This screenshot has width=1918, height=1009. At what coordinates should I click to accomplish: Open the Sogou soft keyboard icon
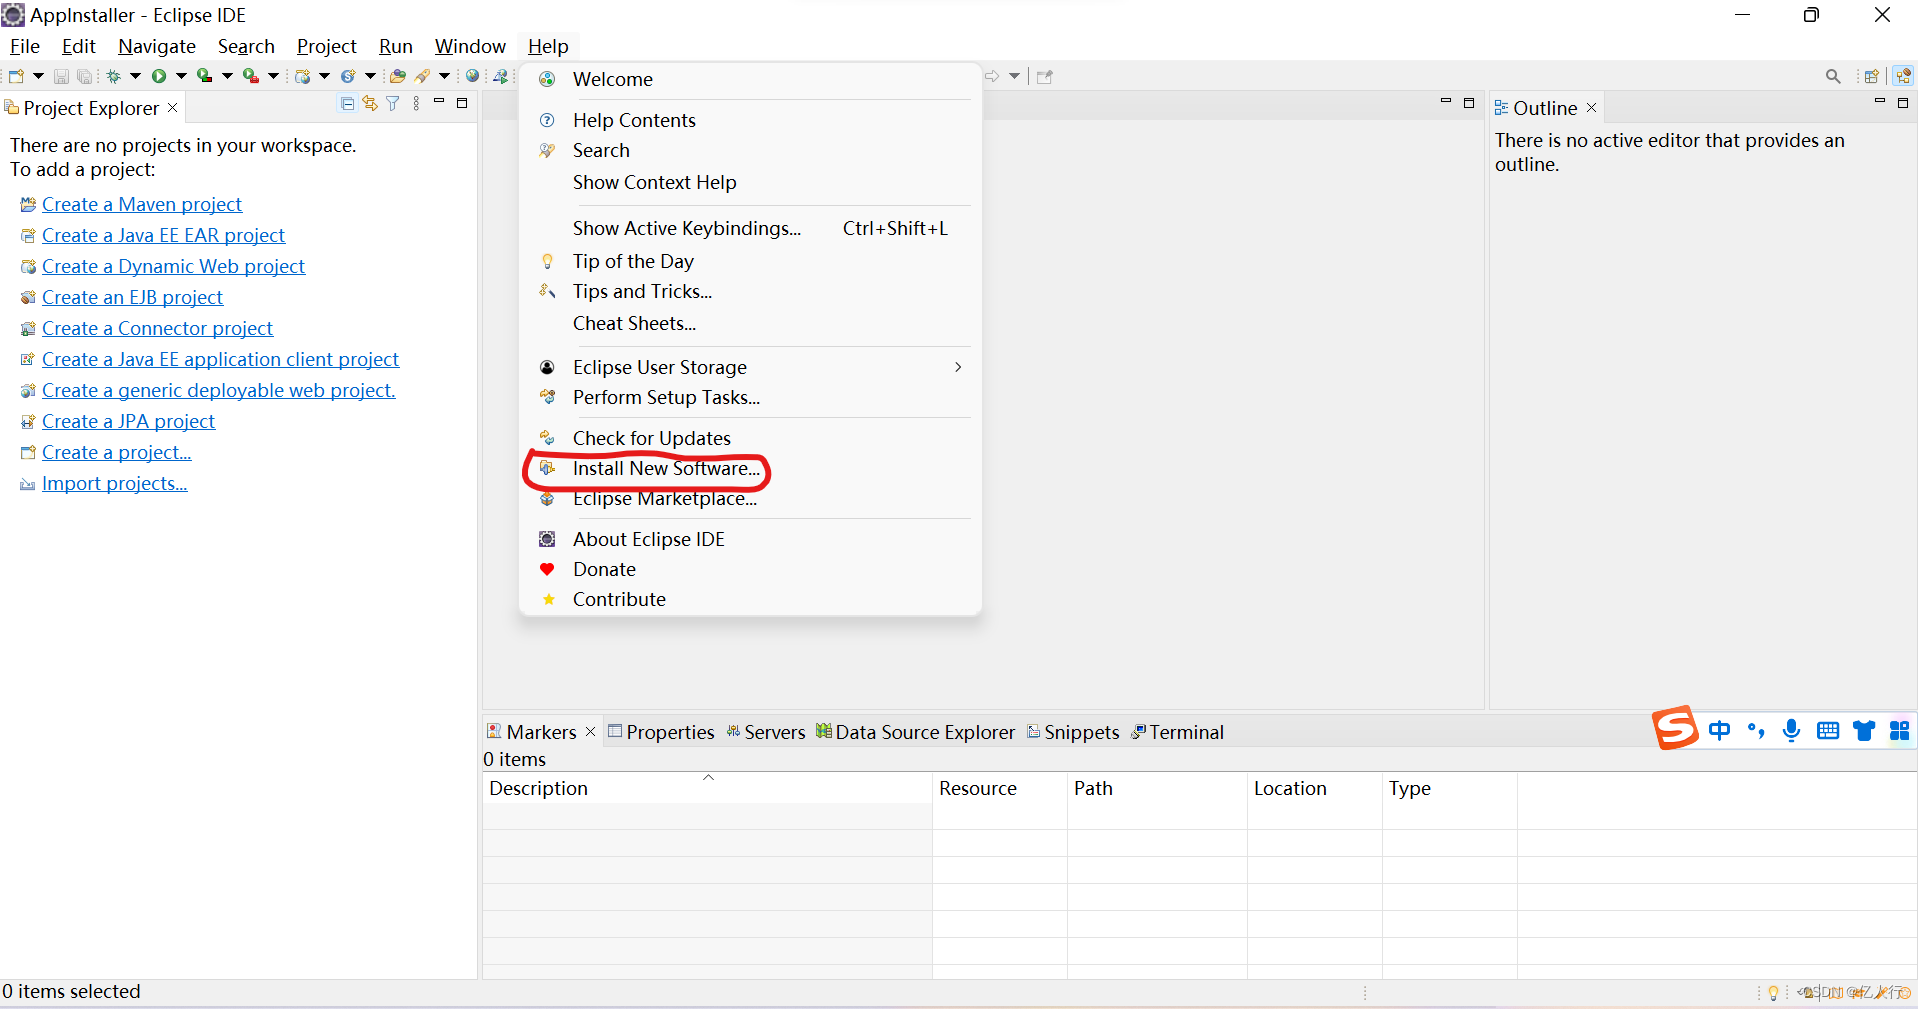pyautogui.click(x=1827, y=731)
